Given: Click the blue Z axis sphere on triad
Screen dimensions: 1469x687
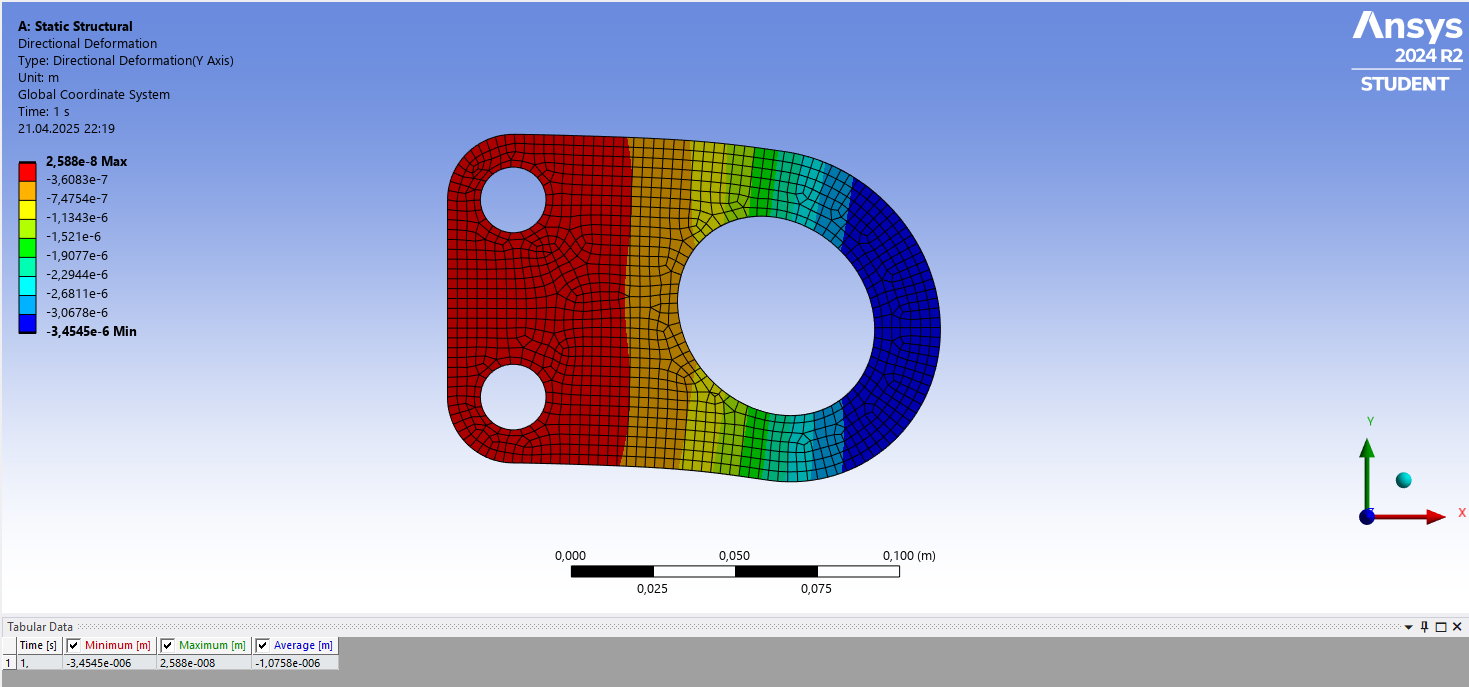Looking at the screenshot, I should [x=1367, y=516].
